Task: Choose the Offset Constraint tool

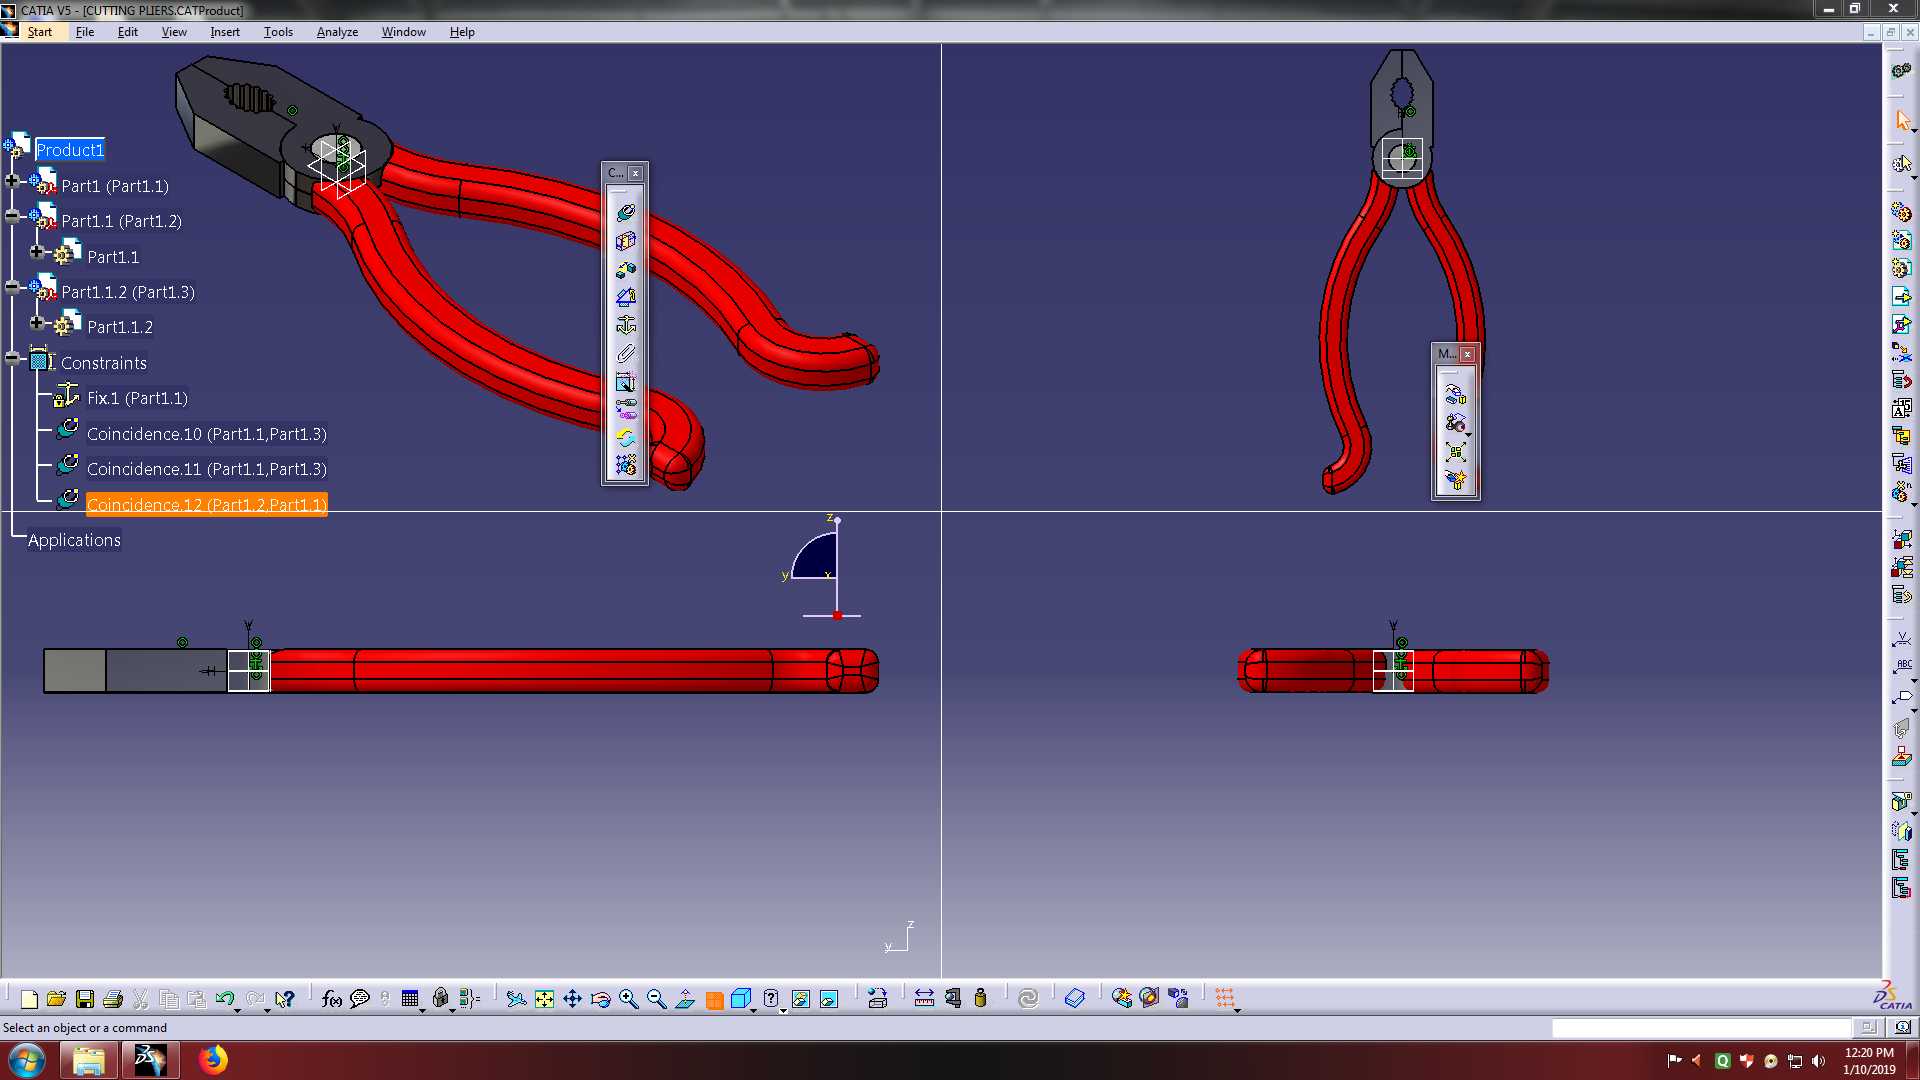Action: [x=625, y=269]
